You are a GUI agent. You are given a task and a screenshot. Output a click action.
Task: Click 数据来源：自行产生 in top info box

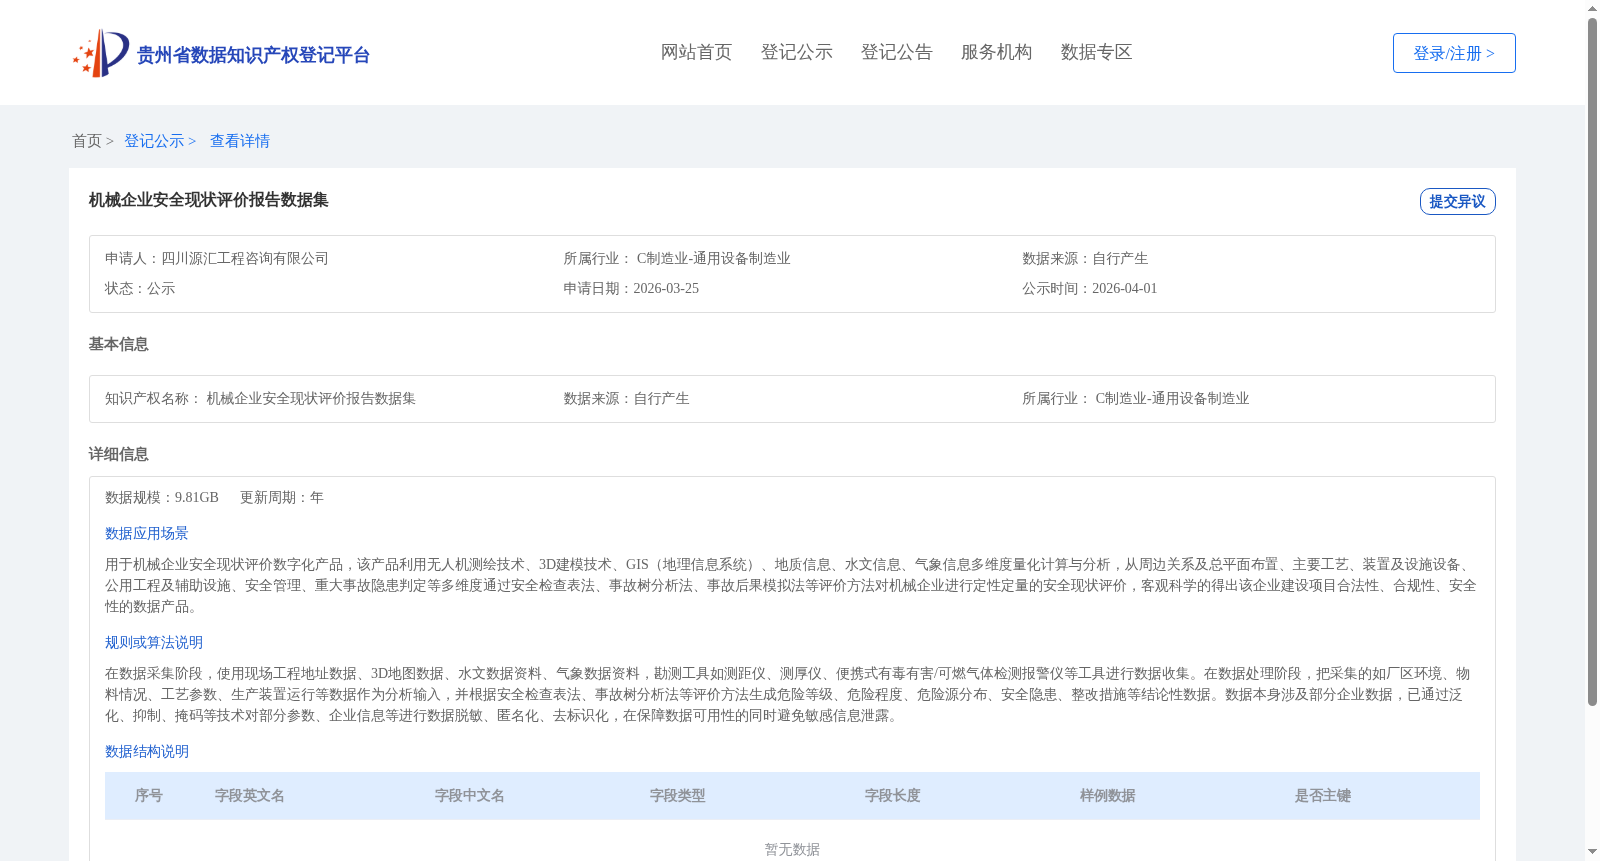(1085, 258)
